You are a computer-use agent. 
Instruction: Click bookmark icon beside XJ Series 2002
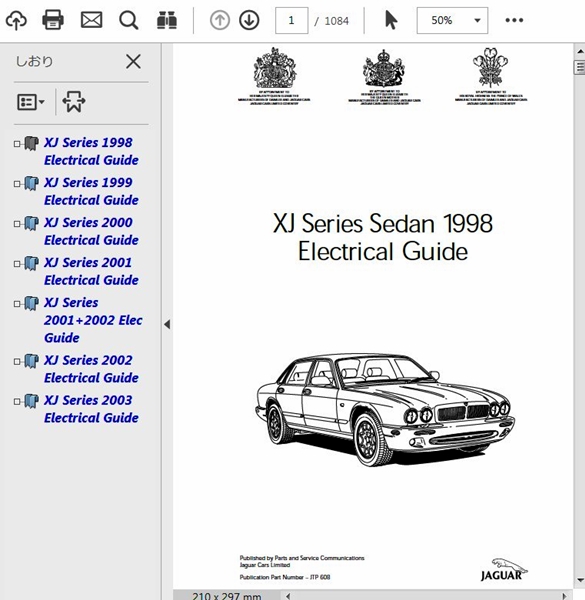(x=31, y=361)
